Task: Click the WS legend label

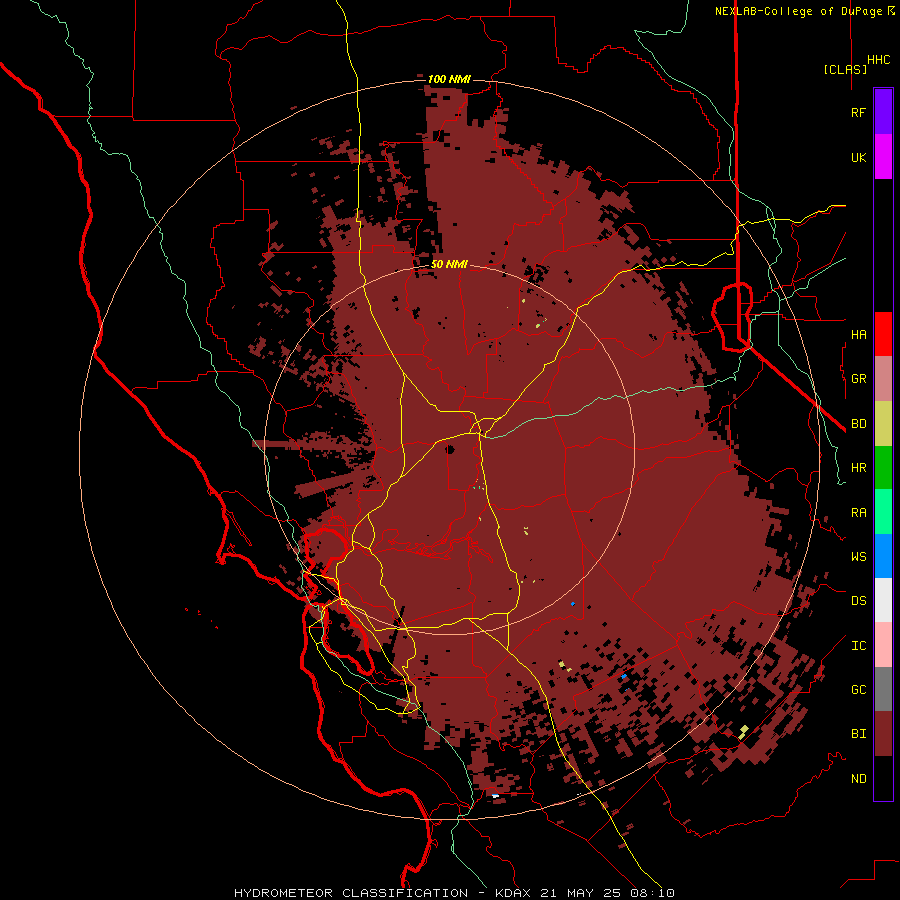Action: pos(858,556)
